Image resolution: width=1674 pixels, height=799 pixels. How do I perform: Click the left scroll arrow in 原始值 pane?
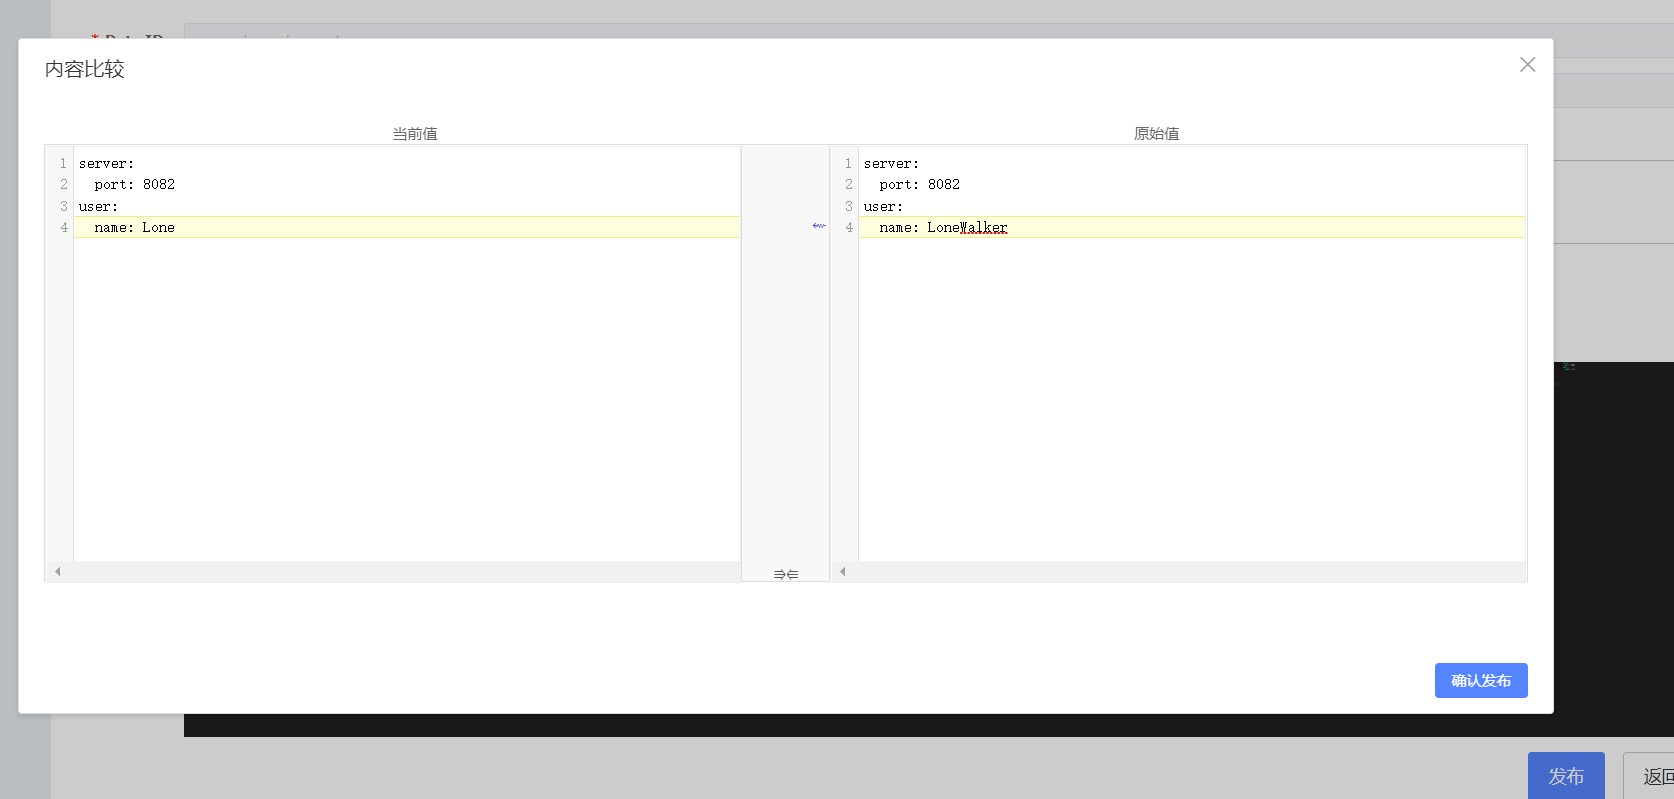coord(843,572)
